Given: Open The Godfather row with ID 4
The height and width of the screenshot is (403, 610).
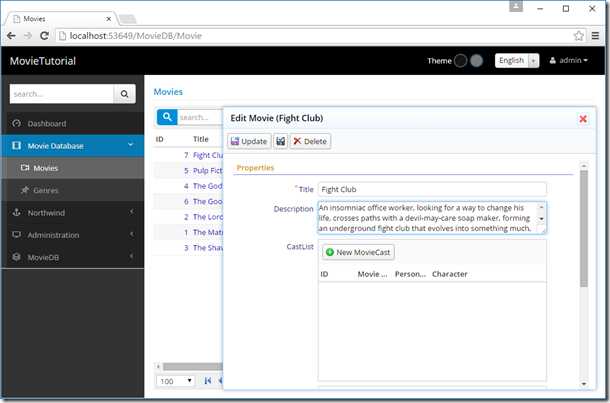Looking at the screenshot, I should coord(208,186).
